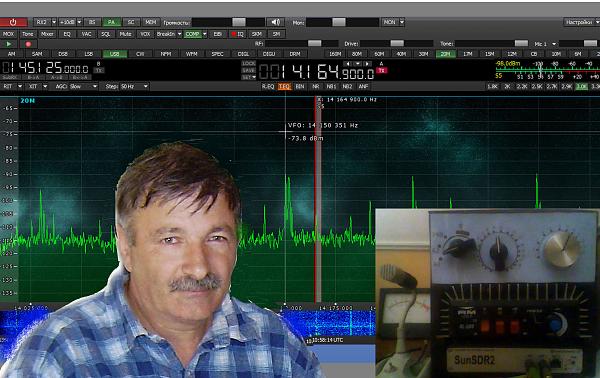Click the Drive level slider
The width and height of the screenshot is (600, 378).
click(396, 44)
